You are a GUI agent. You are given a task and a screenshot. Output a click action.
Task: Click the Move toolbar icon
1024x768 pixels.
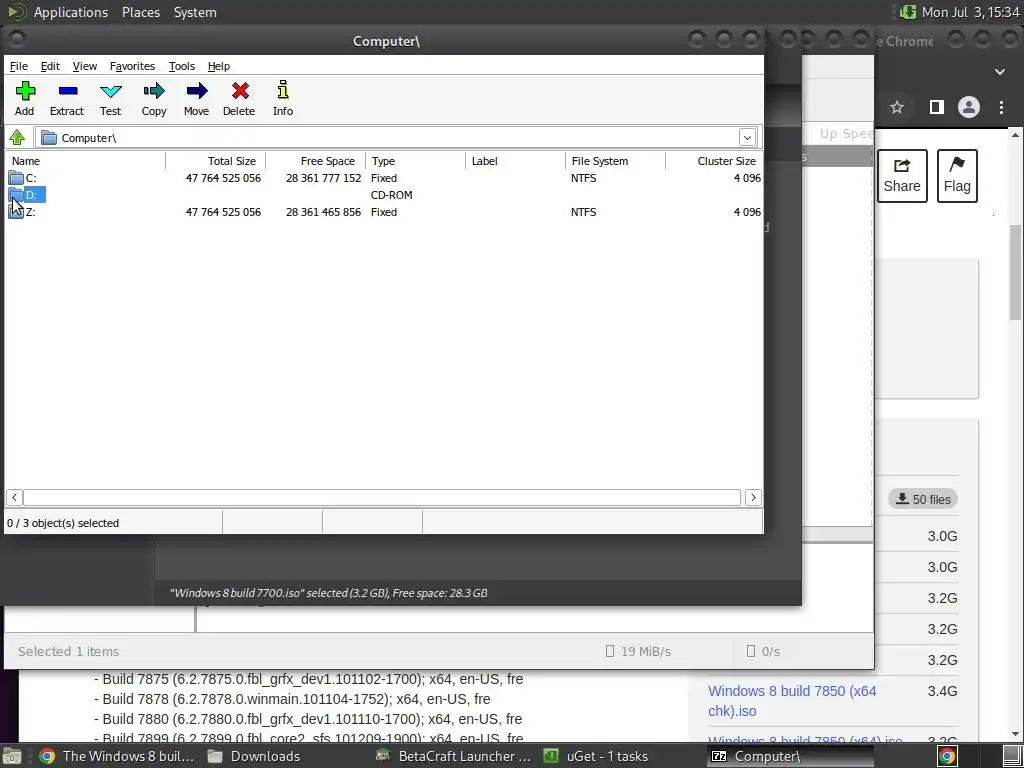197,99
